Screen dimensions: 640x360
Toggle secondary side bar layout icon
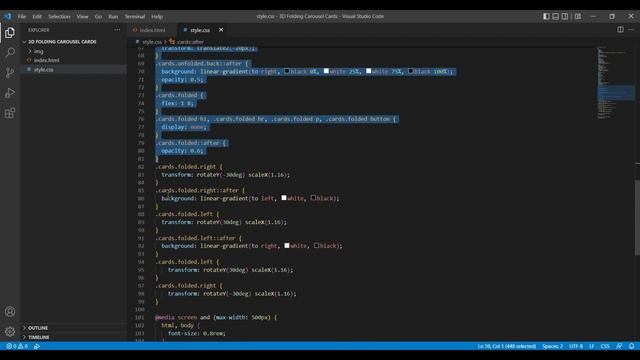[x=565, y=16]
